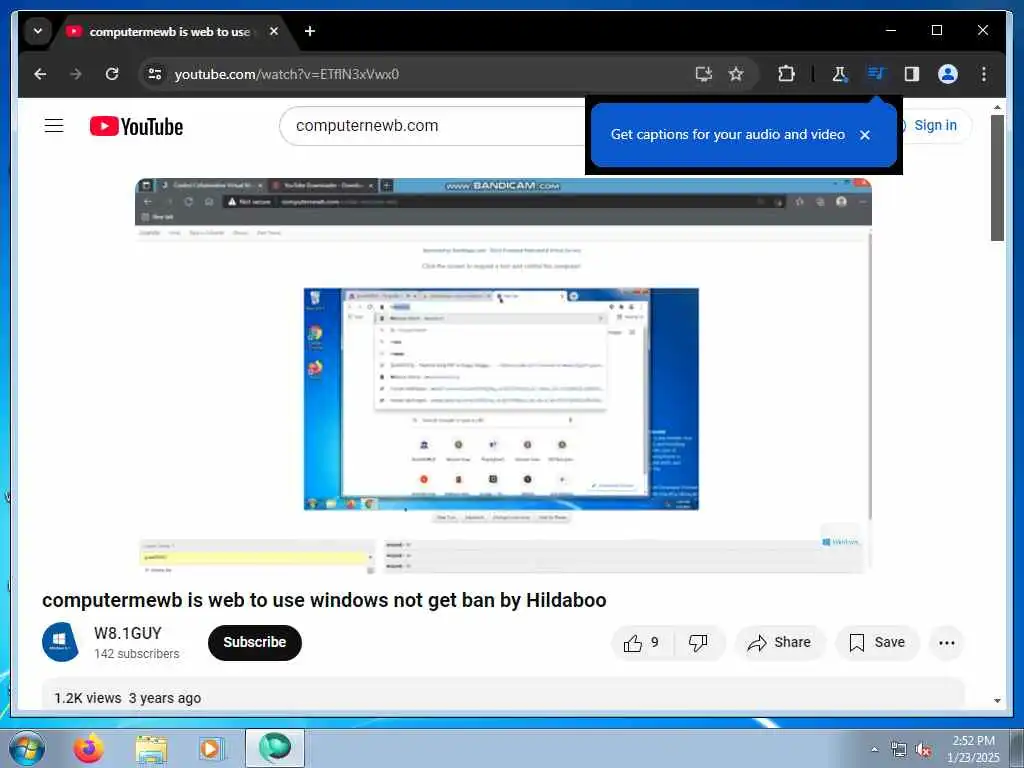Open the tab search dropdown arrow
This screenshot has width=1024, height=768.
click(38, 31)
